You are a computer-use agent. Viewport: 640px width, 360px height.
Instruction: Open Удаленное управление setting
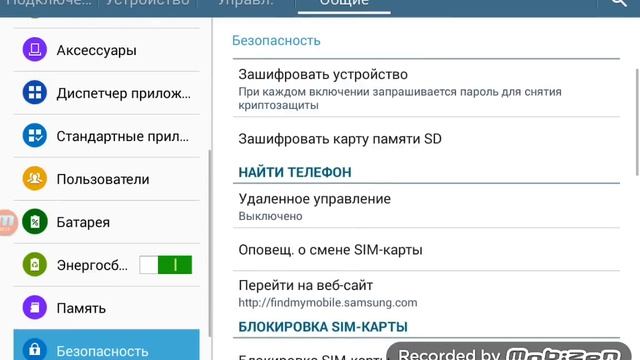pos(426,206)
